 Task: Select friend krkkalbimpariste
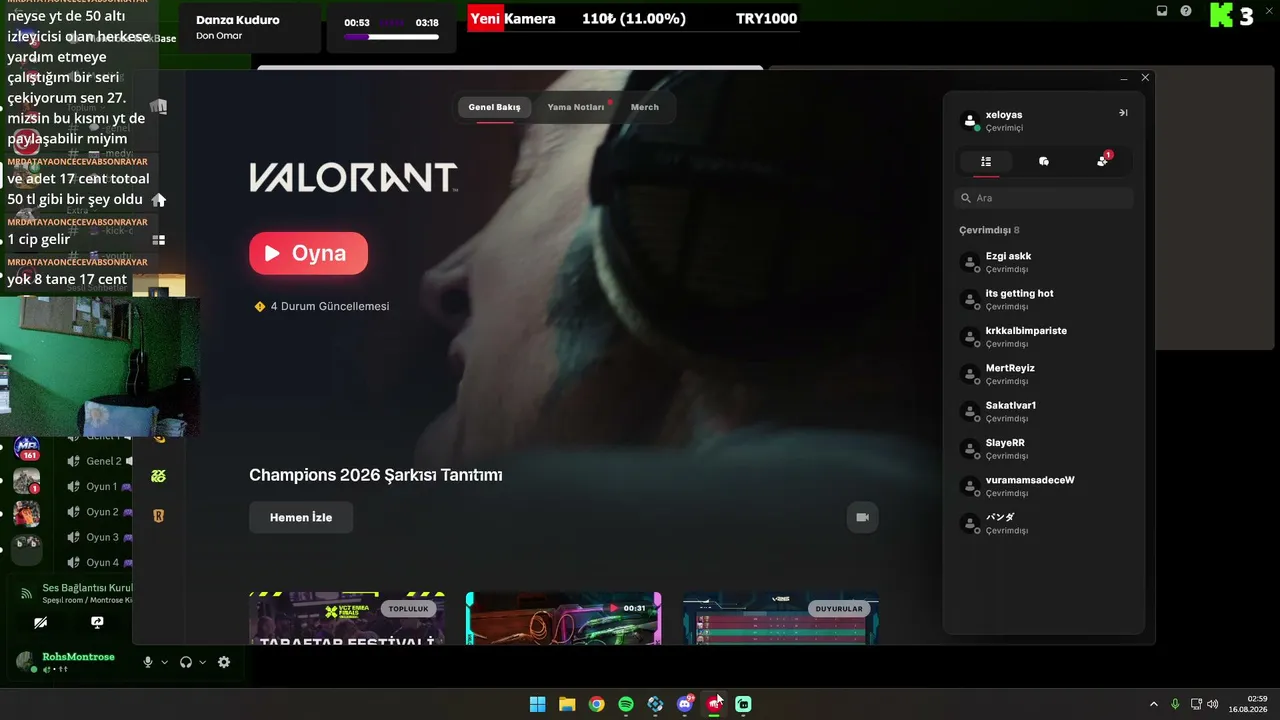point(1044,337)
